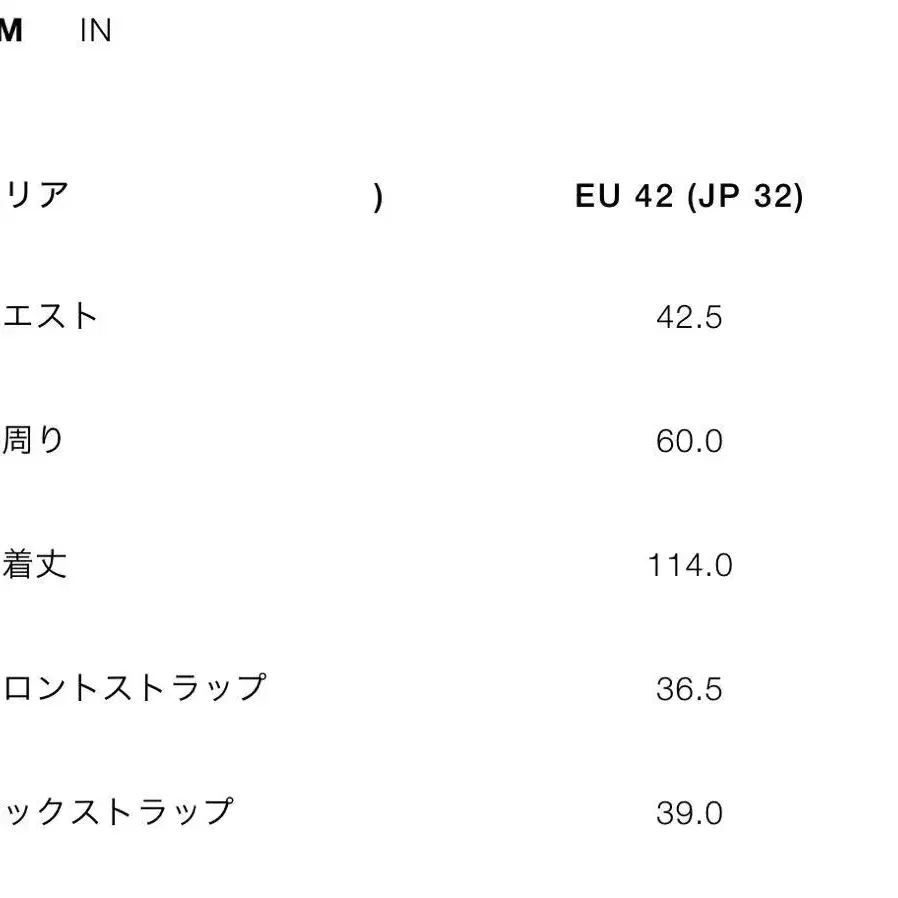The width and height of the screenshot is (898, 898).
Task: Click the エスト waist row label
Action: click(50, 317)
